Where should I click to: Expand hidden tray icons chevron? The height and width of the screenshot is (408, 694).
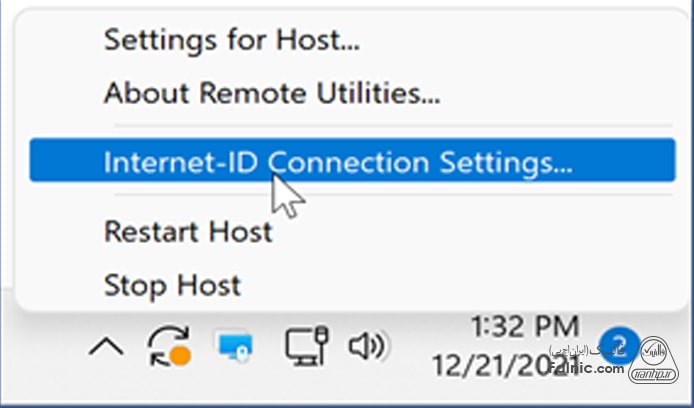[x=107, y=347]
